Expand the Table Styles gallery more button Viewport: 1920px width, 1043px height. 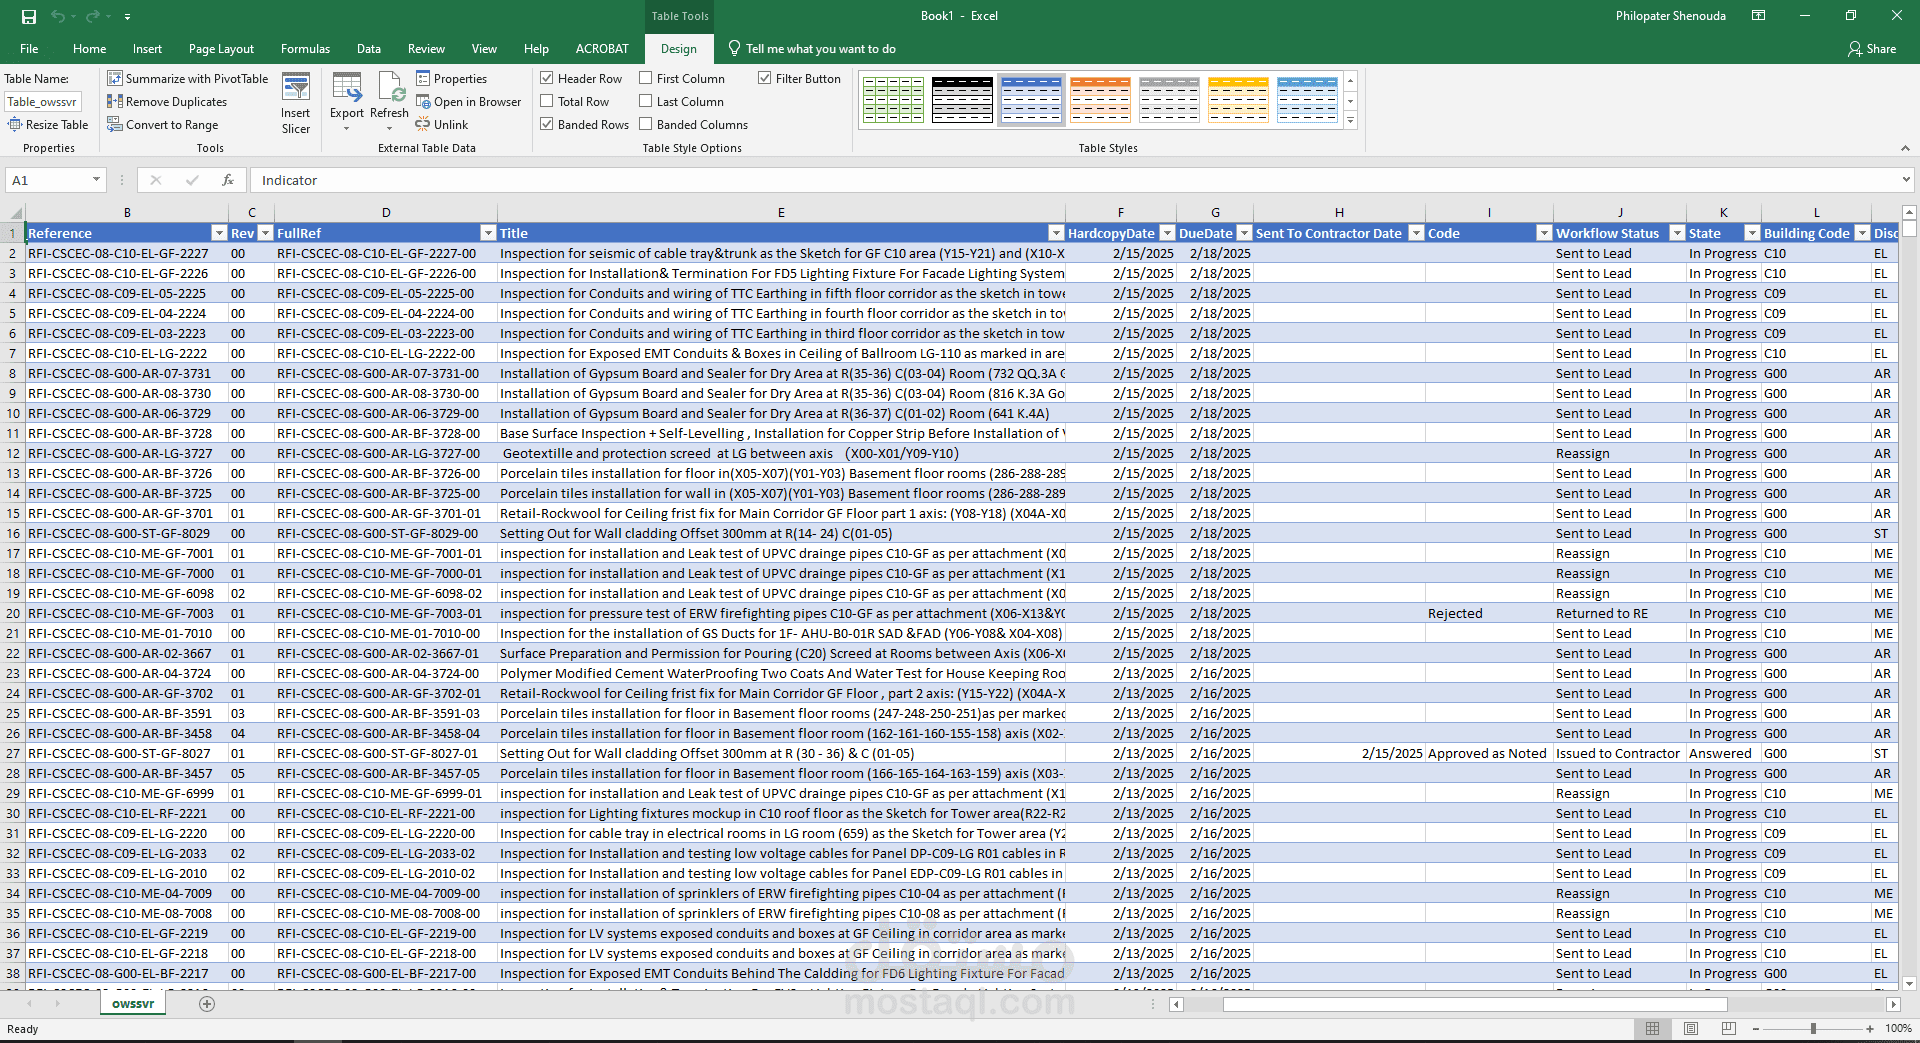tap(1350, 122)
